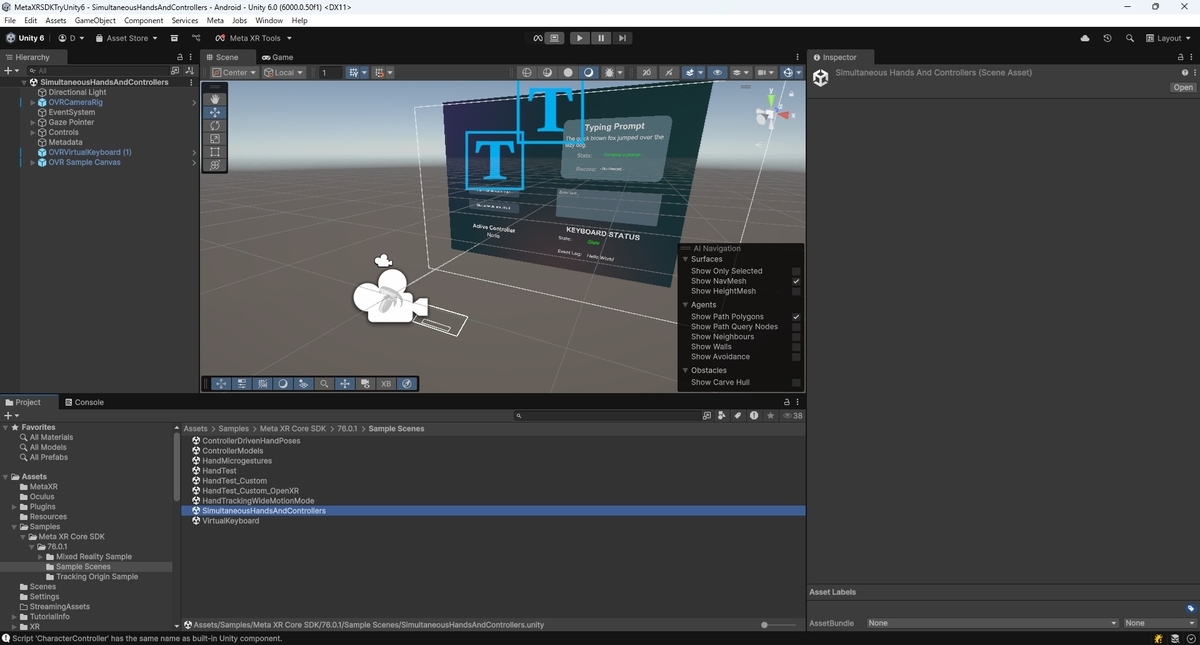Viewport: 1200px width, 645px height.
Task: Click the Hierarchy search-by-type icon
Action: click(175, 71)
